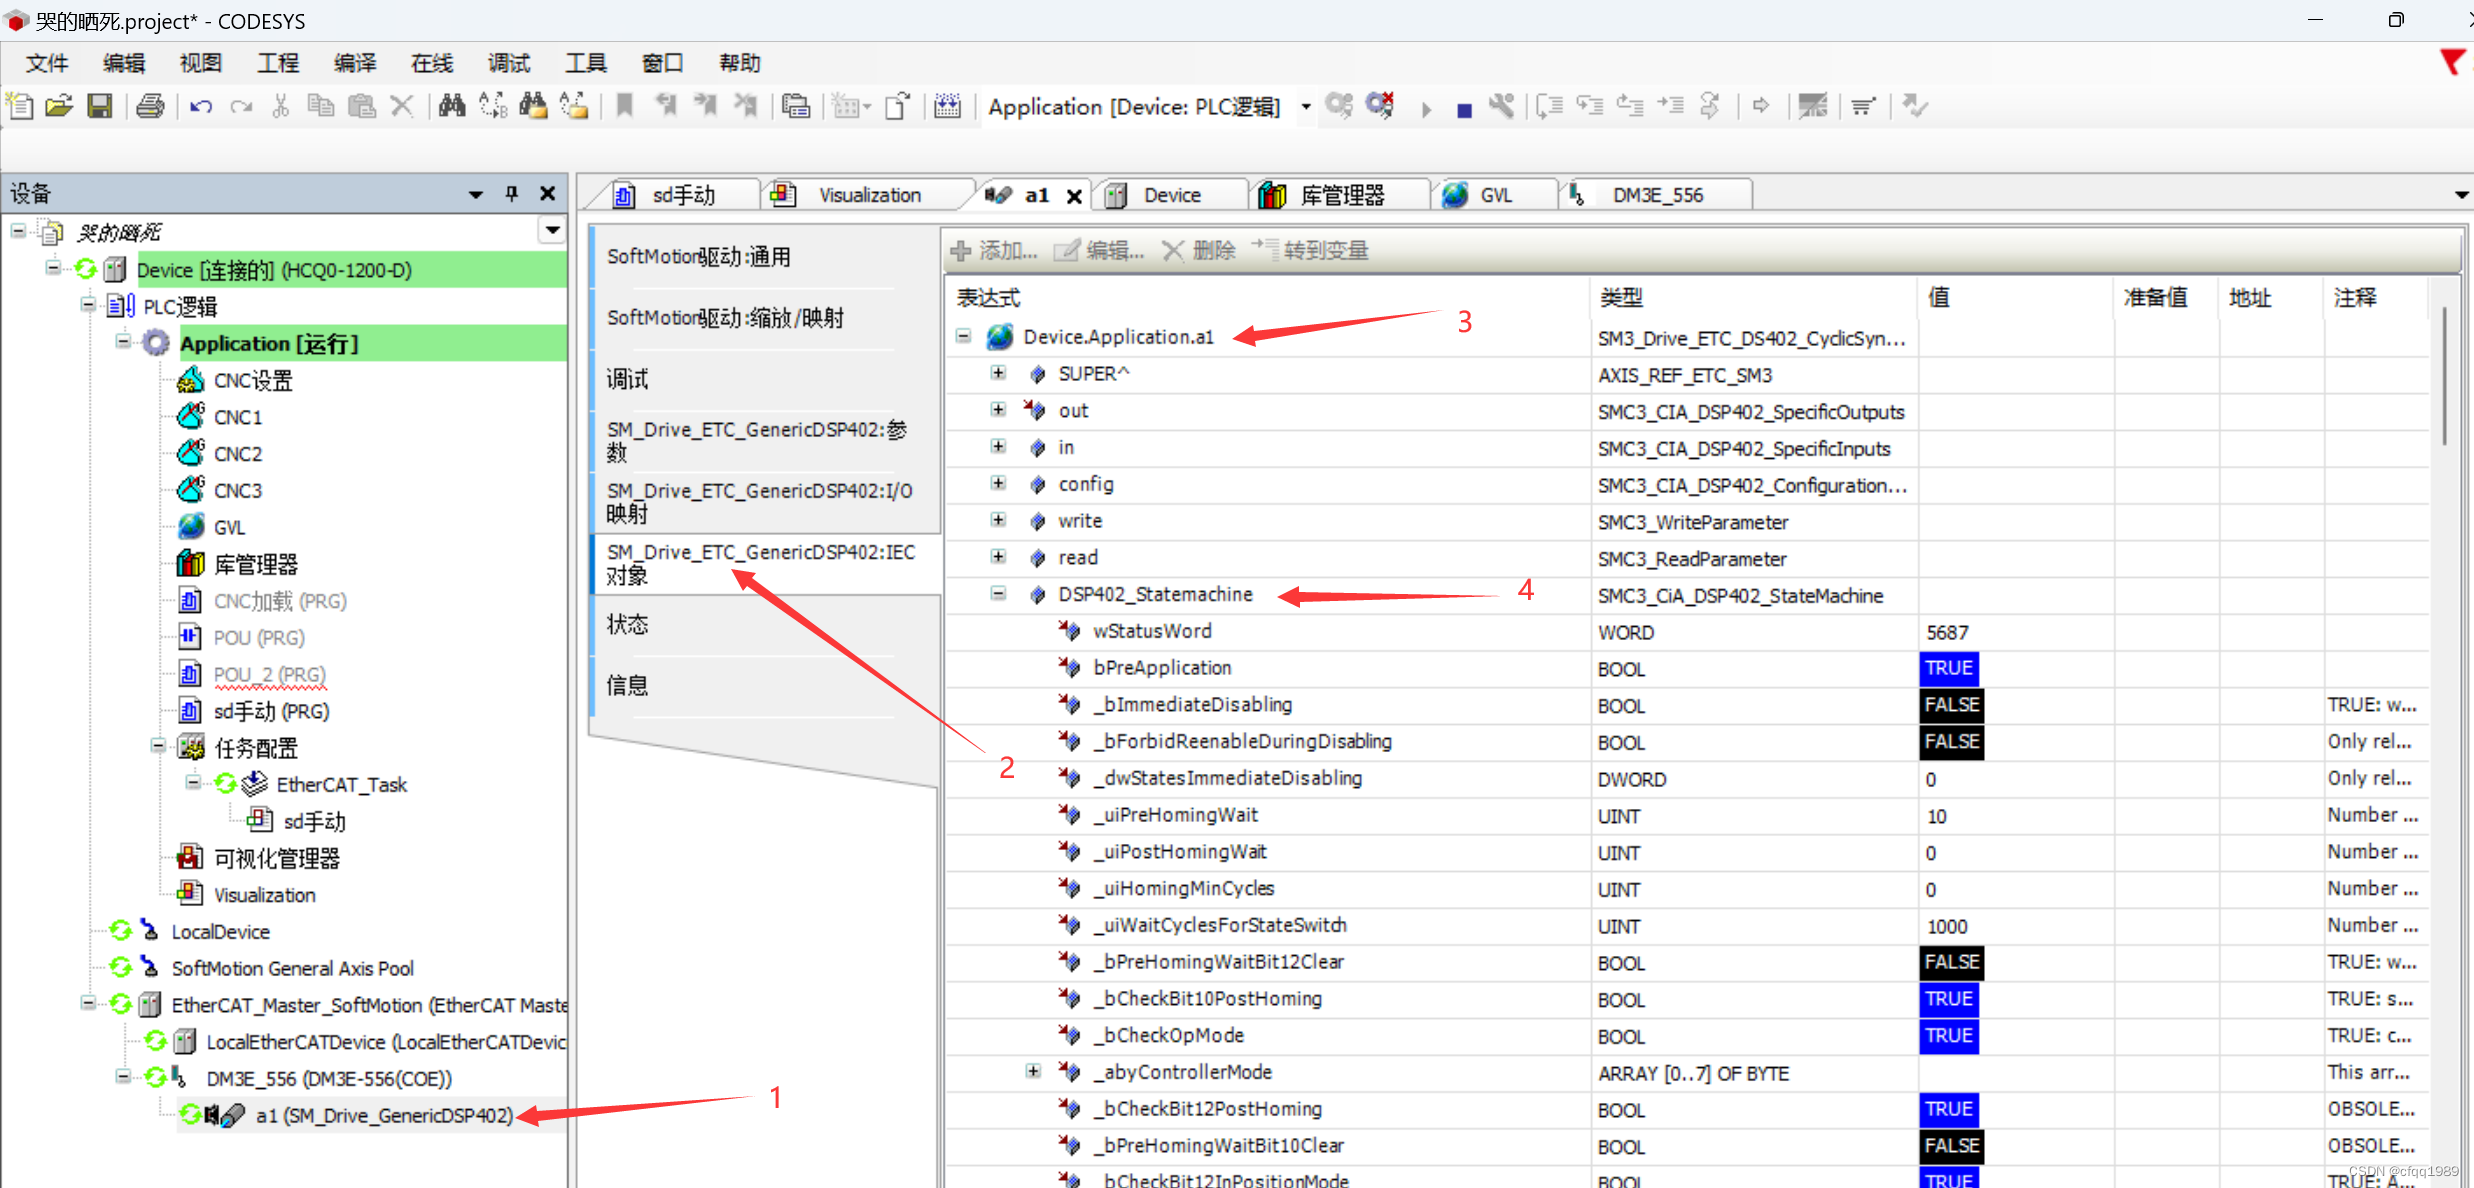Toggle _bImmediateDisabling FALSE value cell
The image size is (2474, 1188).
coord(1951,705)
